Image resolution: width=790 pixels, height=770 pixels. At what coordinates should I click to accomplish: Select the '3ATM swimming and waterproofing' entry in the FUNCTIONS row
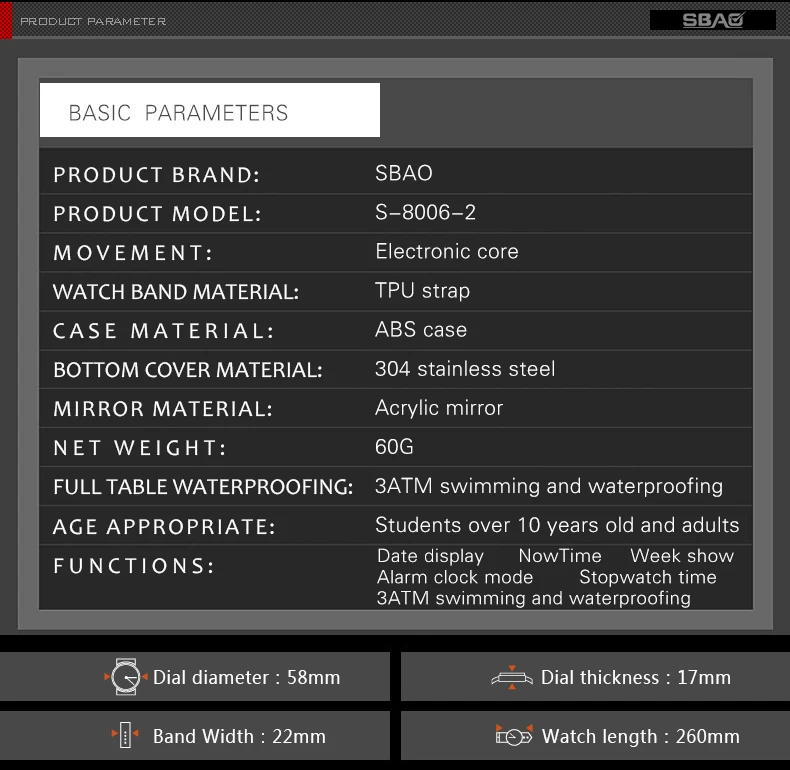pos(534,598)
